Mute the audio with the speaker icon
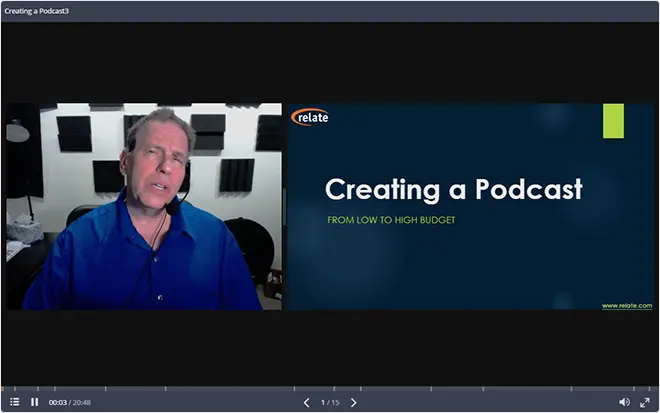Screen dimensions: 660x413 pyautogui.click(x=624, y=402)
